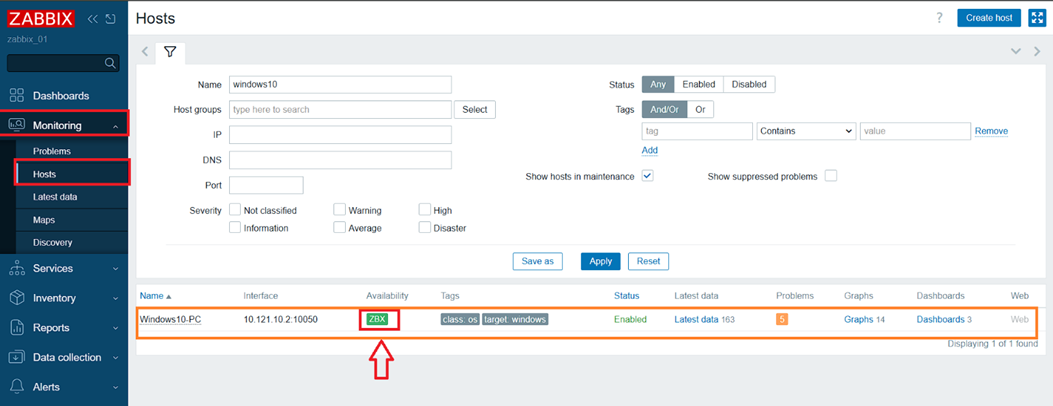Toggle Information severity checkbox
1053x406 pixels.
click(235, 227)
